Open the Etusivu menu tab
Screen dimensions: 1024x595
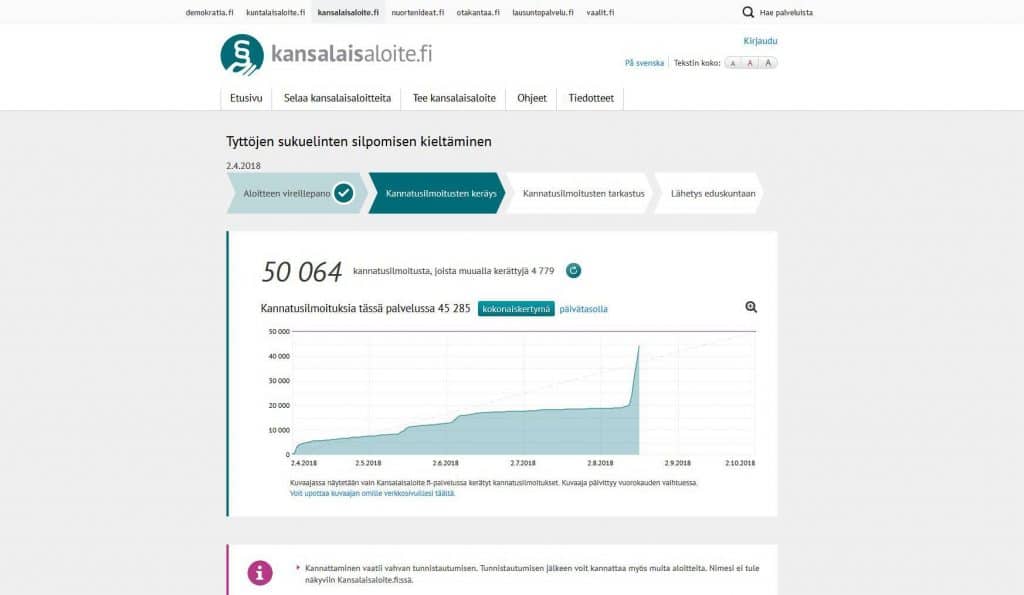point(246,98)
